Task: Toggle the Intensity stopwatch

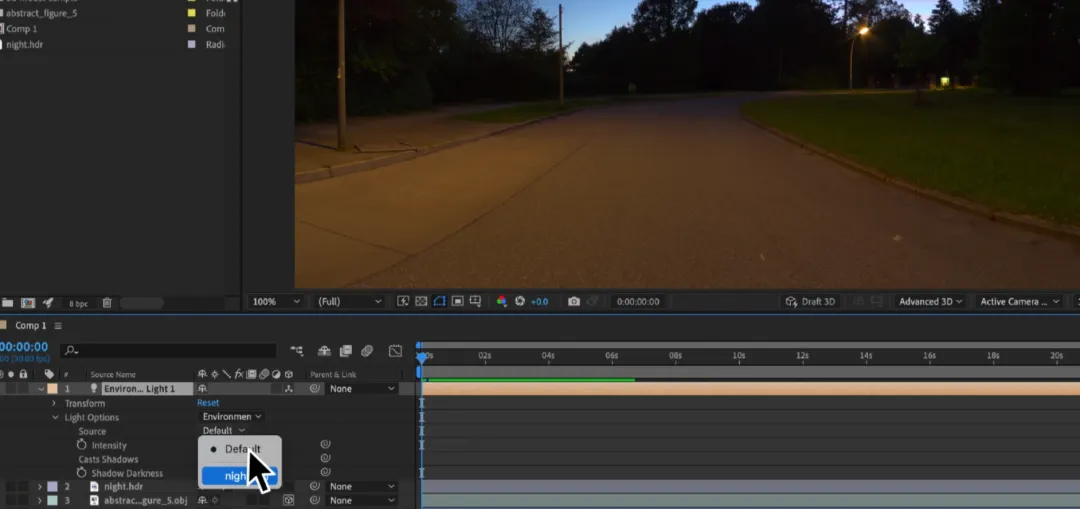Action: point(81,446)
